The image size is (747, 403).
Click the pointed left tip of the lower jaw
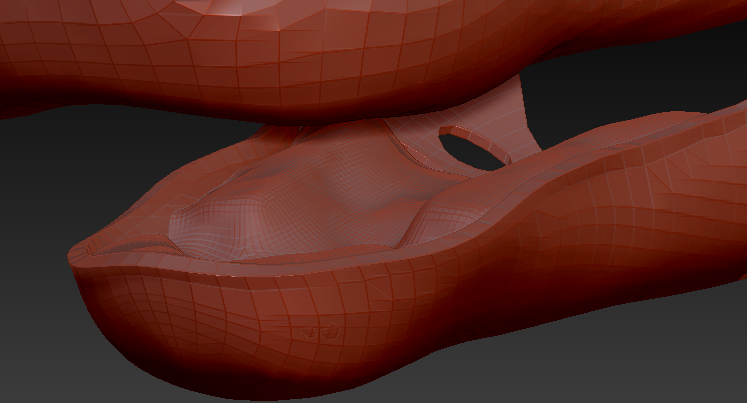pyautogui.click(x=80, y=253)
